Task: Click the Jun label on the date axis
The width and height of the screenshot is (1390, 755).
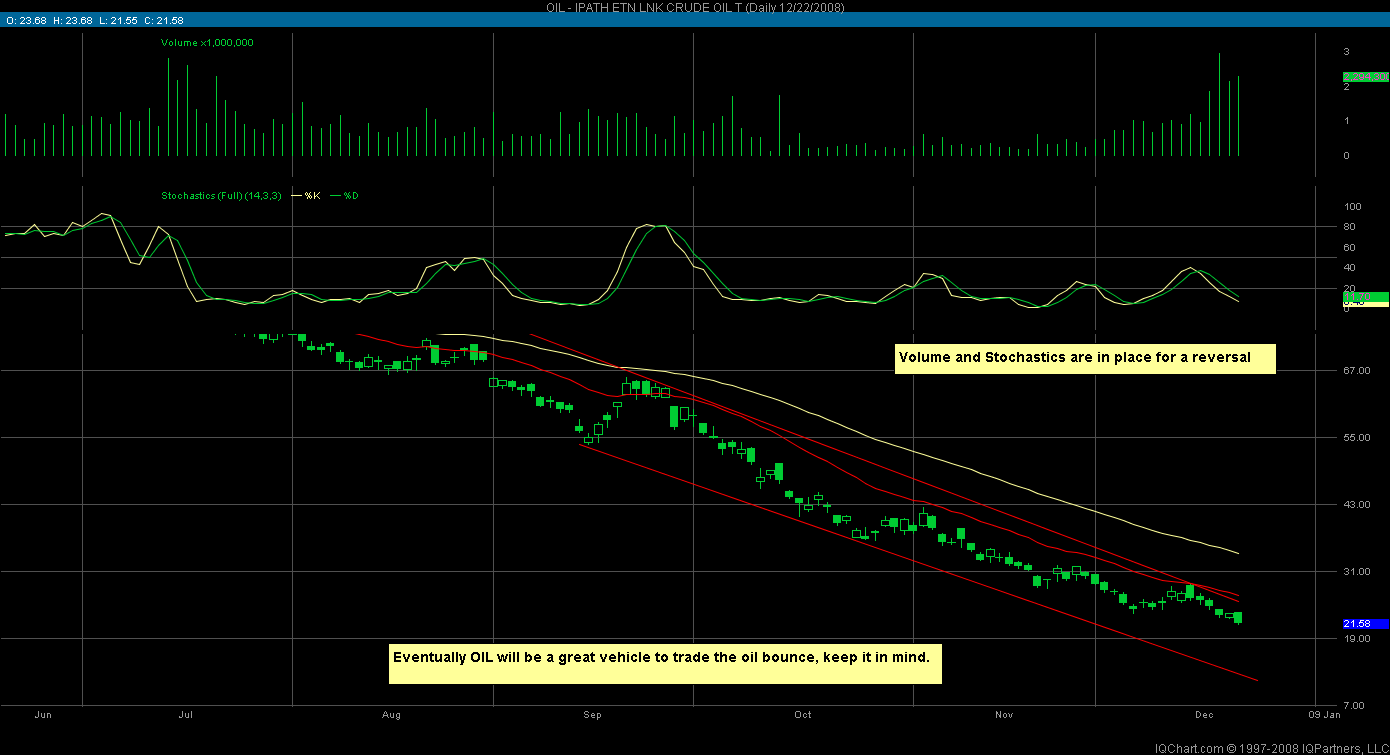Action: click(43, 715)
